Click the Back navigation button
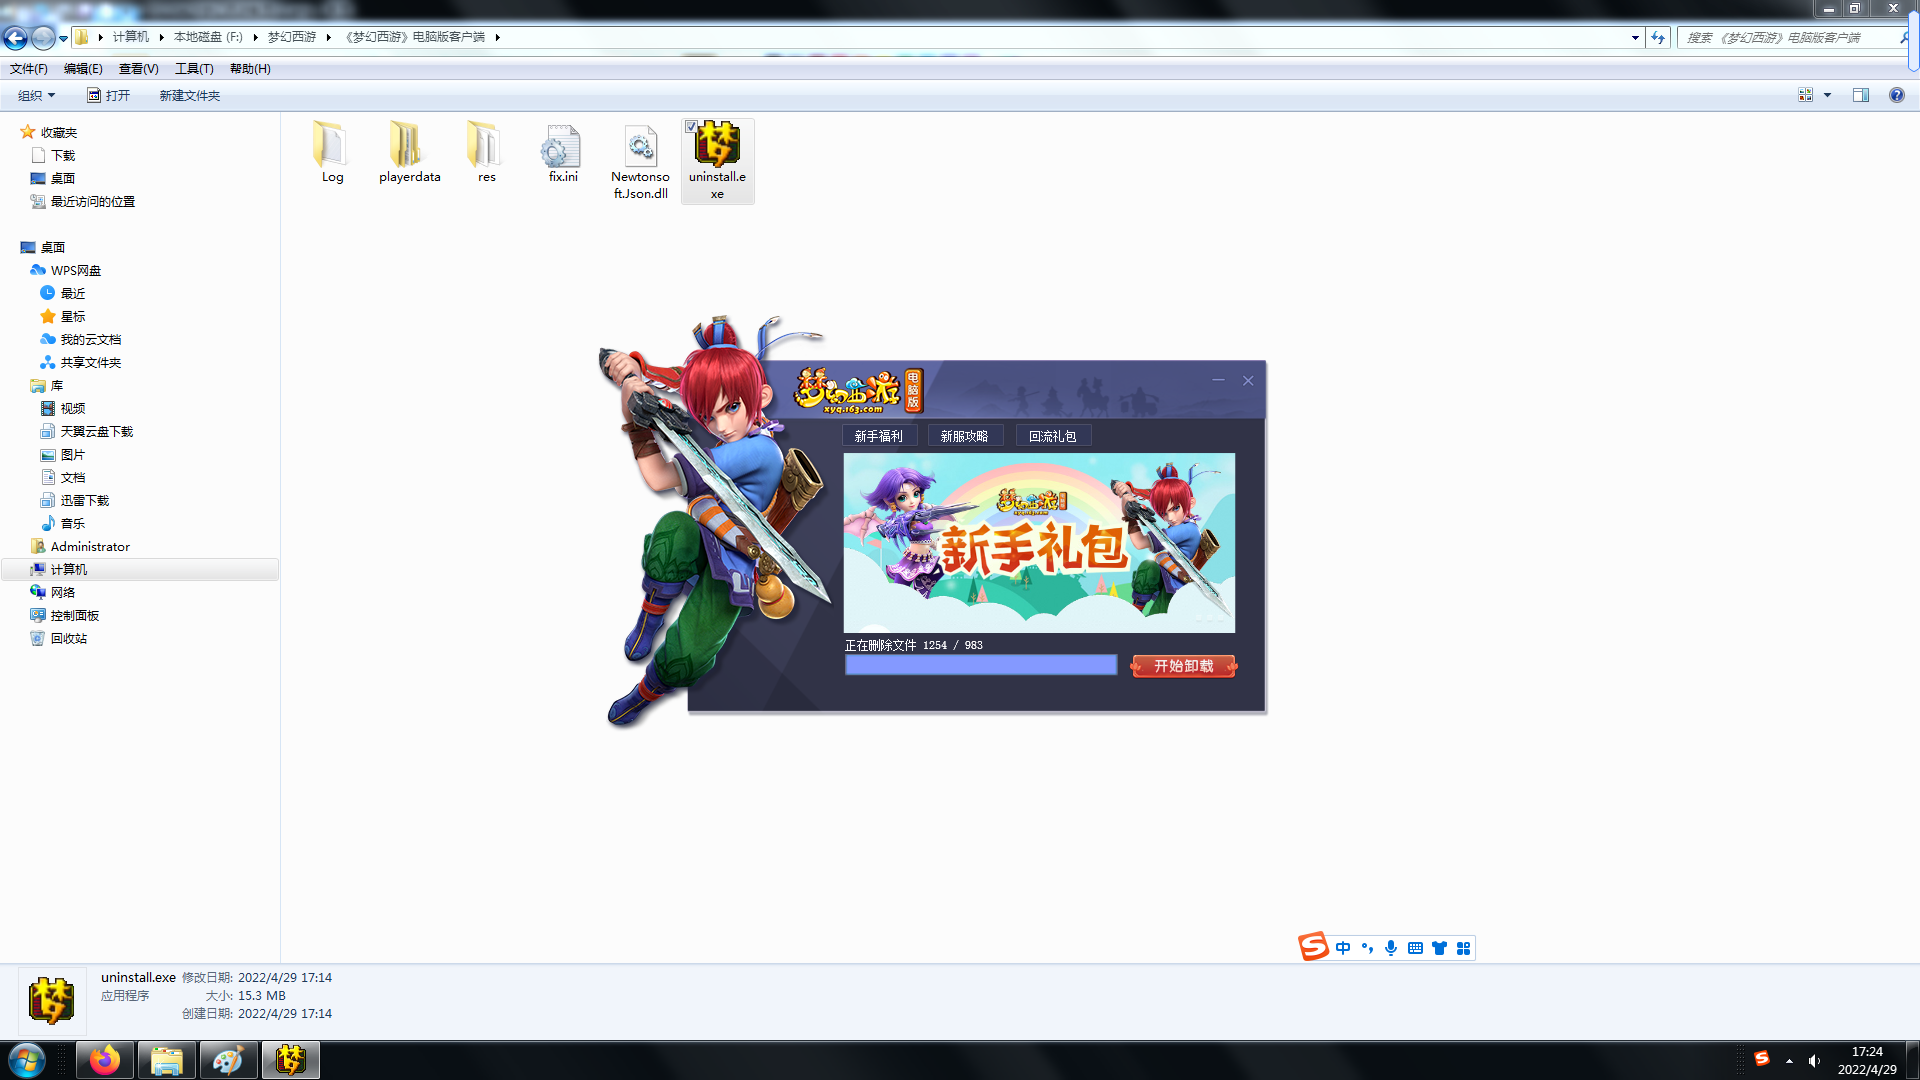Image resolution: width=1920 pixels, height=1080 pixels. pos(15,38)
